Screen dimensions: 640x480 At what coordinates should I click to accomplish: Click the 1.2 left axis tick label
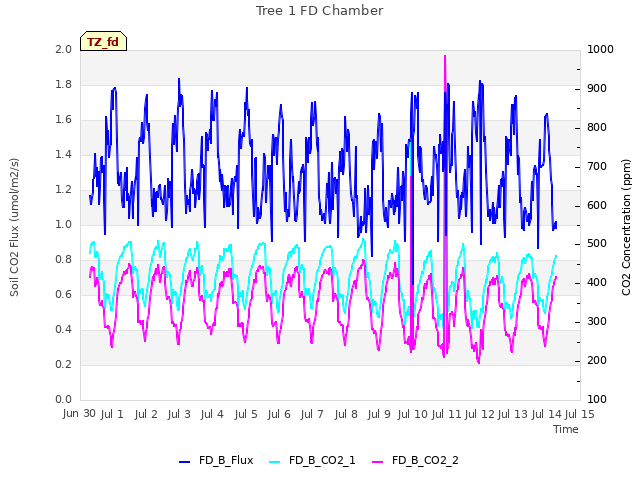coord(63,189)
